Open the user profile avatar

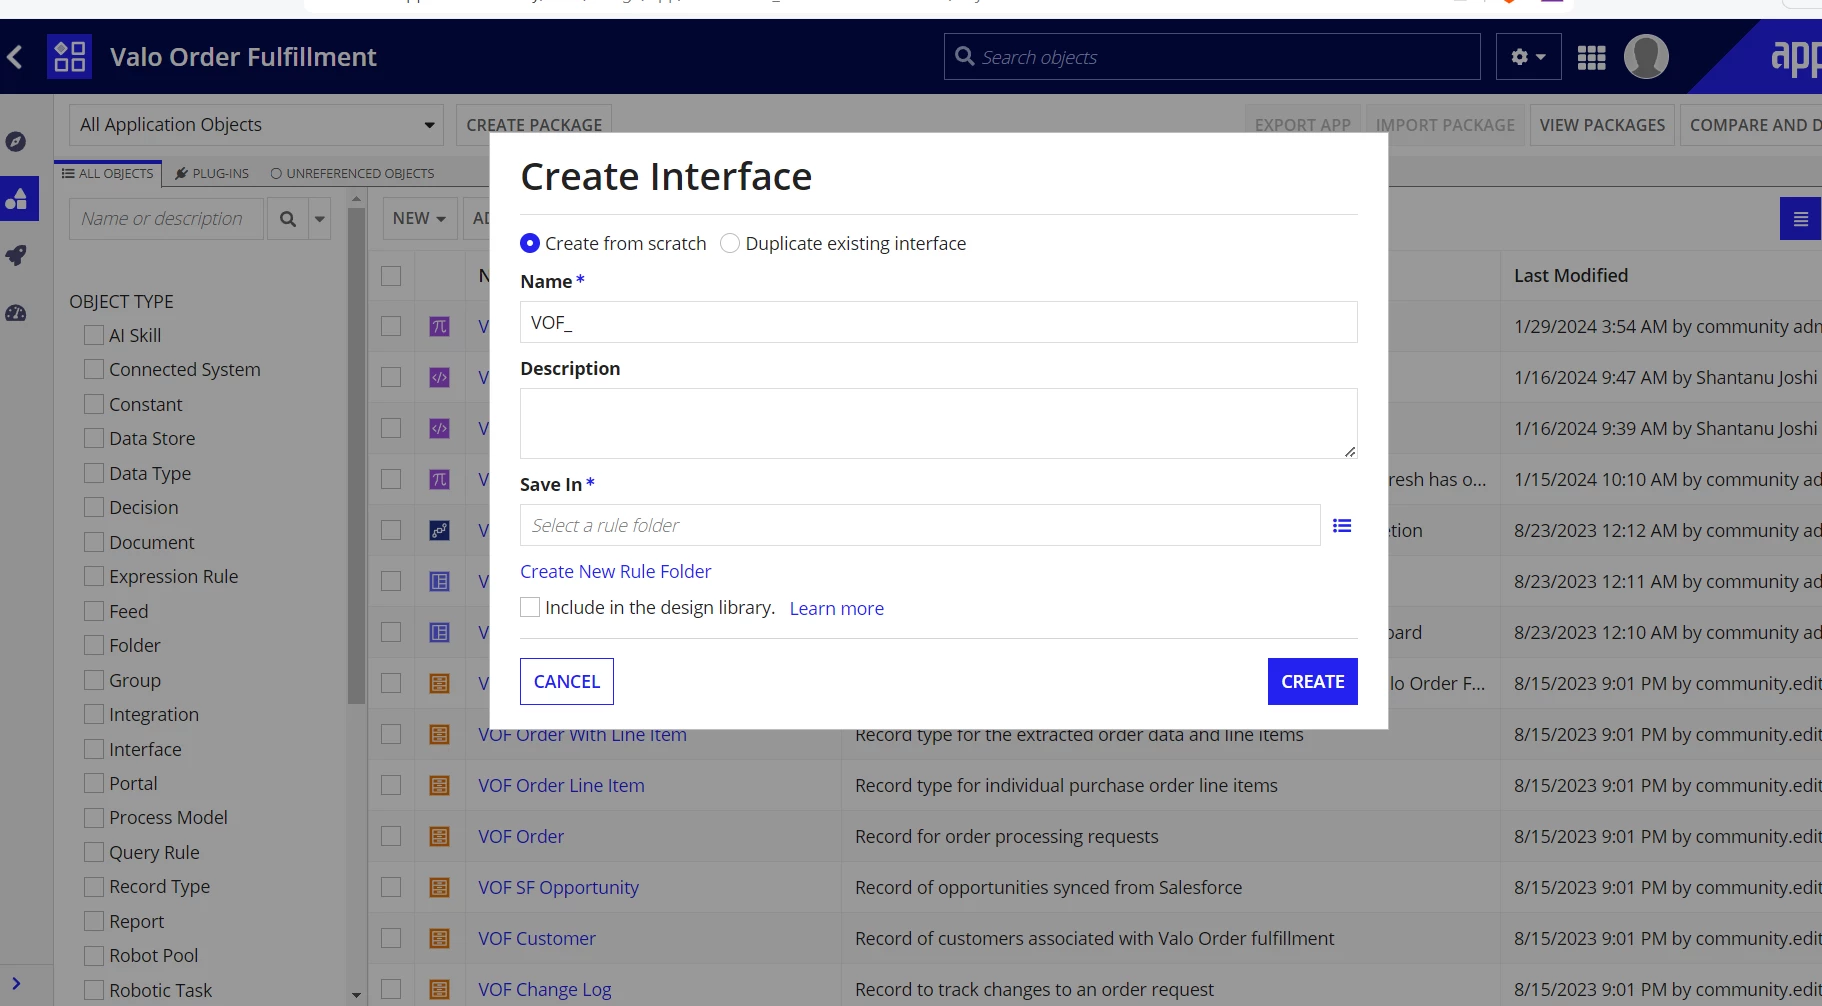1646,57
